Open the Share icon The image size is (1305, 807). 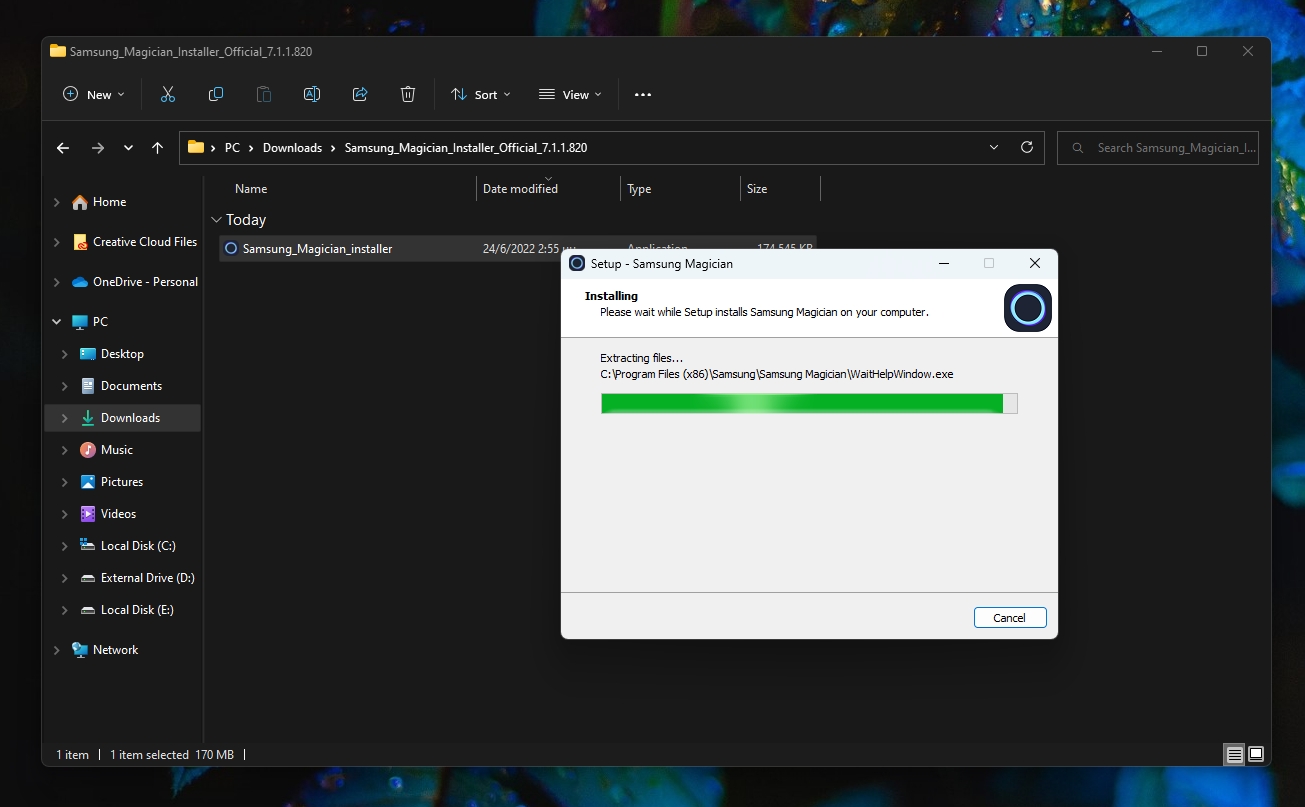coord(359,94)
